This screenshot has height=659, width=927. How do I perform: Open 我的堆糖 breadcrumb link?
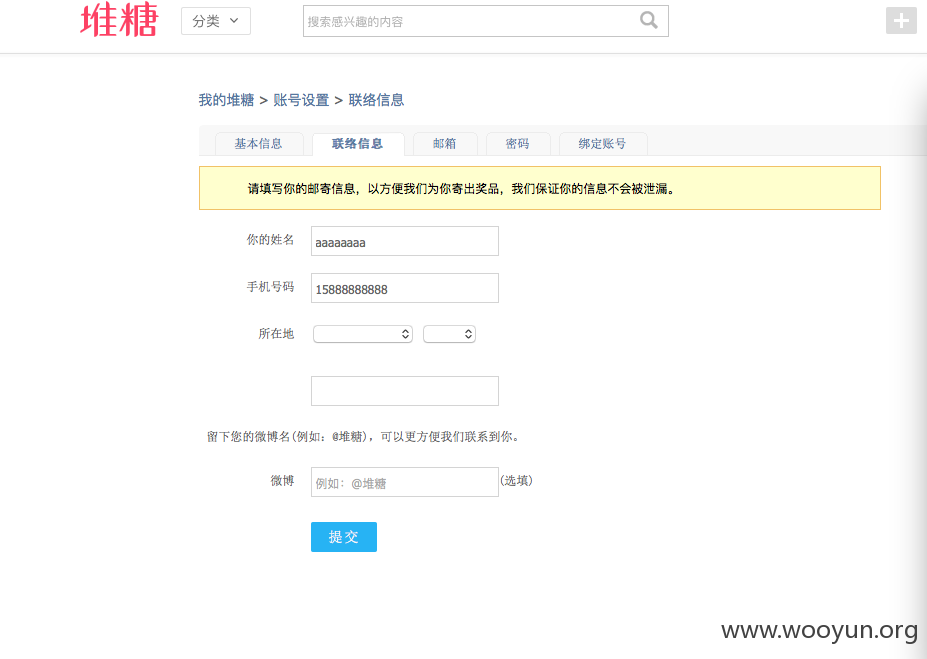[226, 100]
